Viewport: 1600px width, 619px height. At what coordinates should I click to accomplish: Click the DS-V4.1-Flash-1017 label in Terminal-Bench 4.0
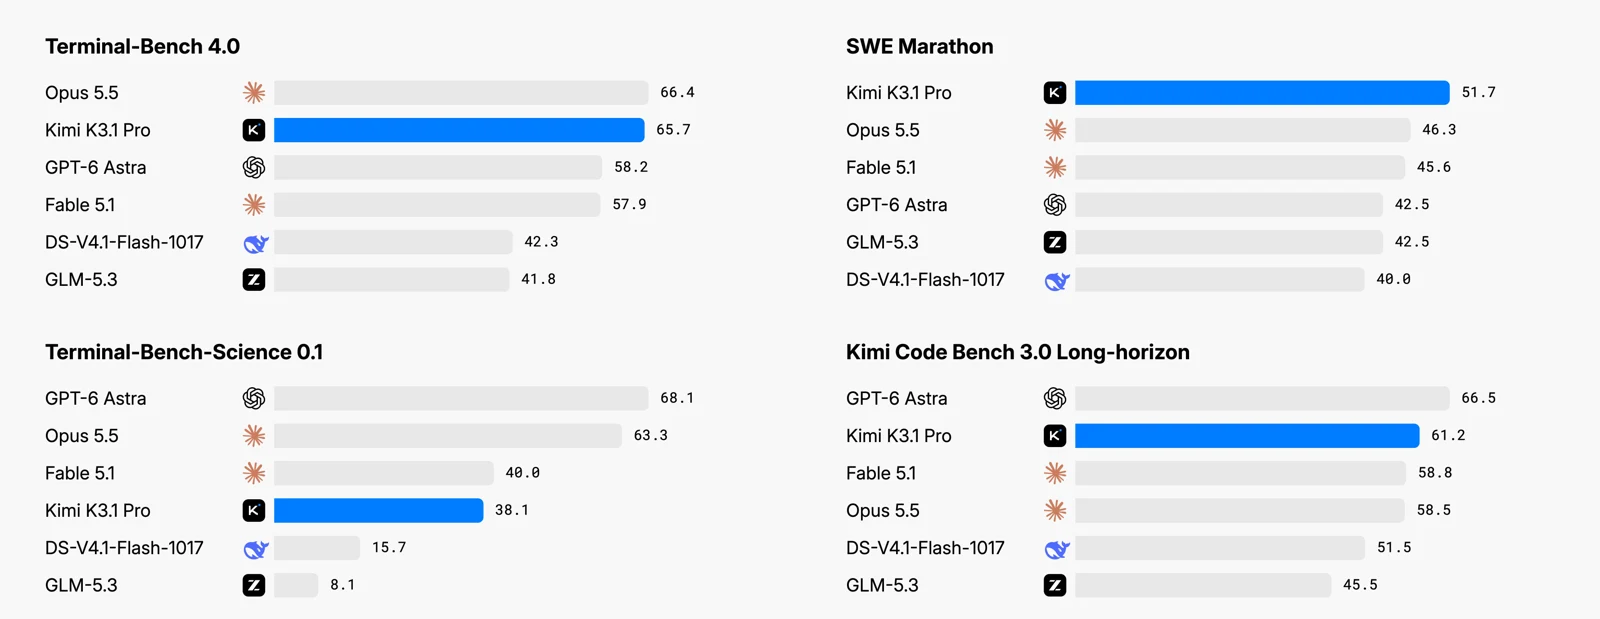point(124,242)
